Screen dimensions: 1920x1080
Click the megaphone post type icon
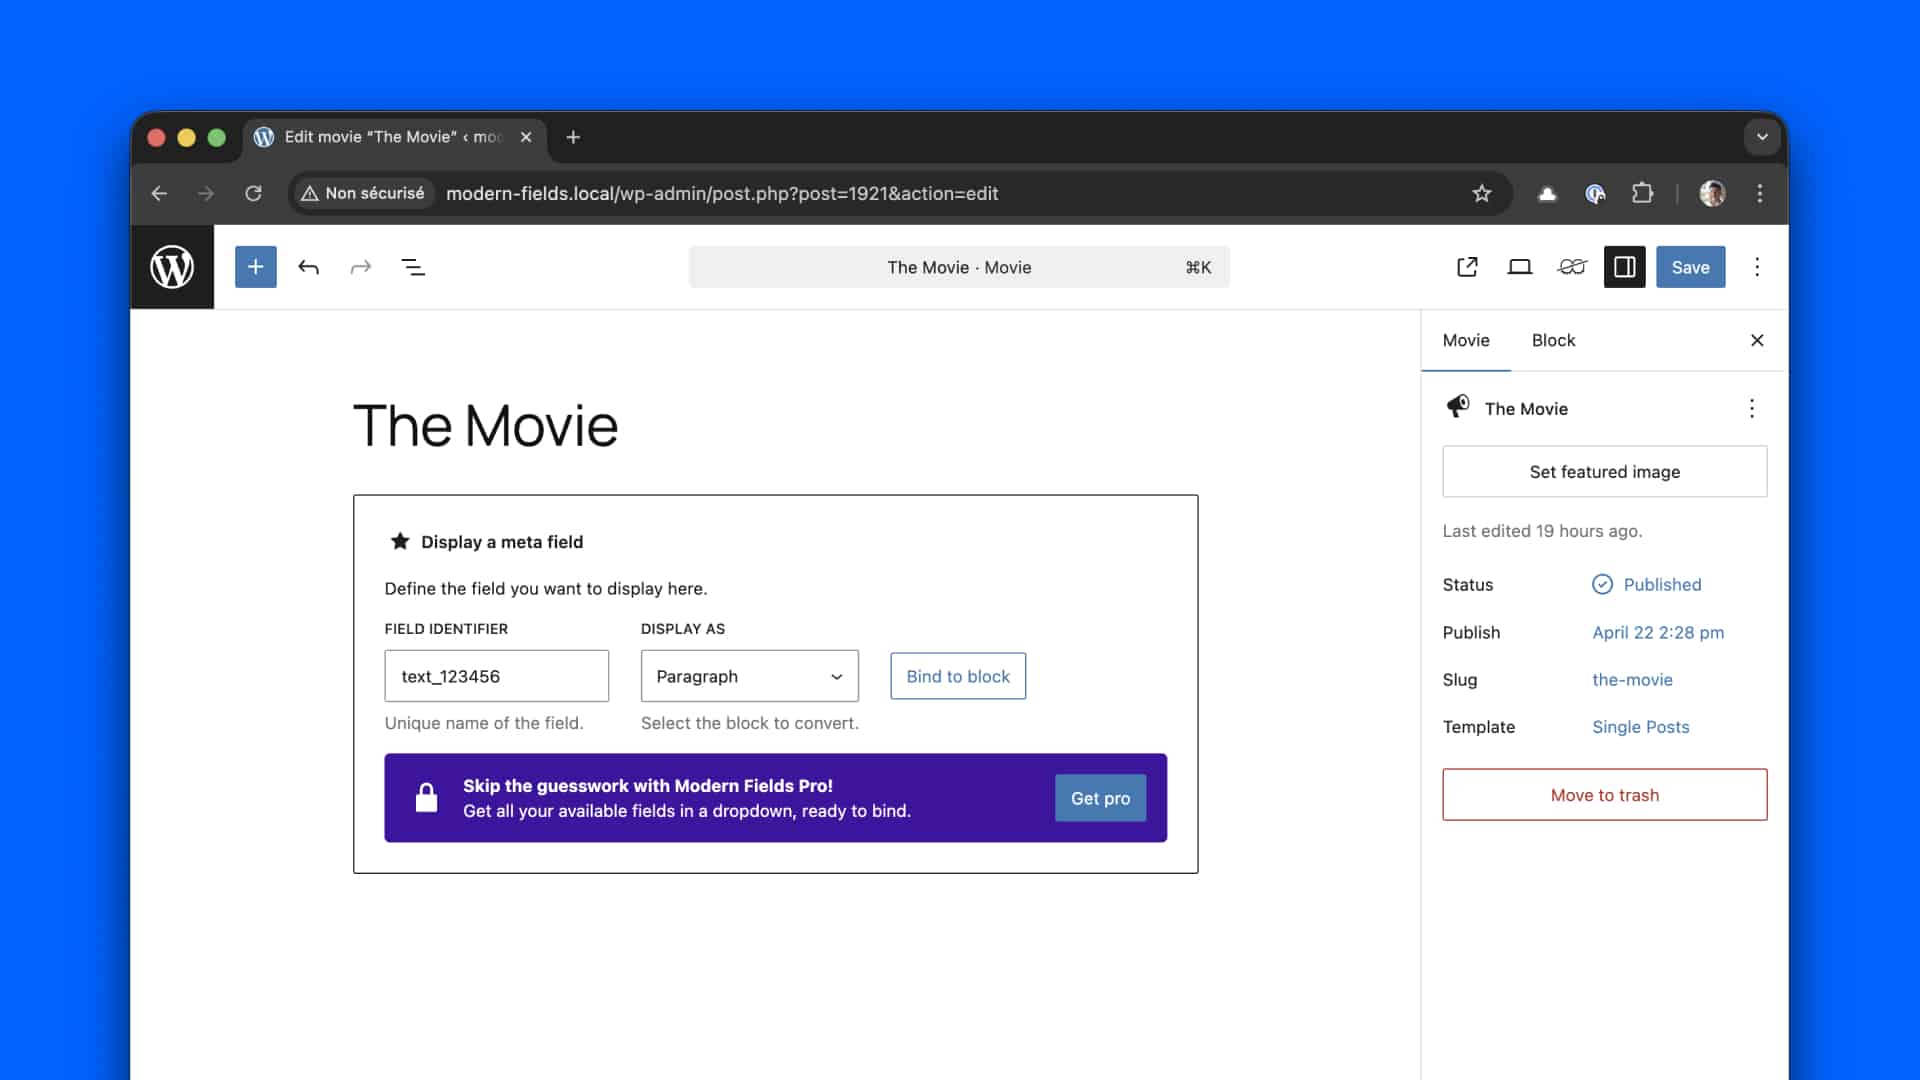point(1458,406)
